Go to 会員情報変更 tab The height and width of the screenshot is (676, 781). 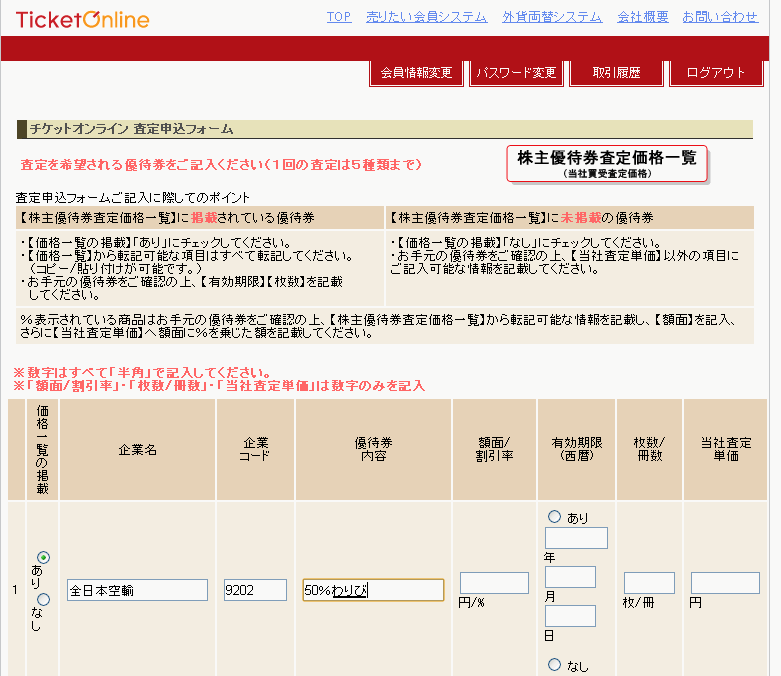(x=416, y=73)
